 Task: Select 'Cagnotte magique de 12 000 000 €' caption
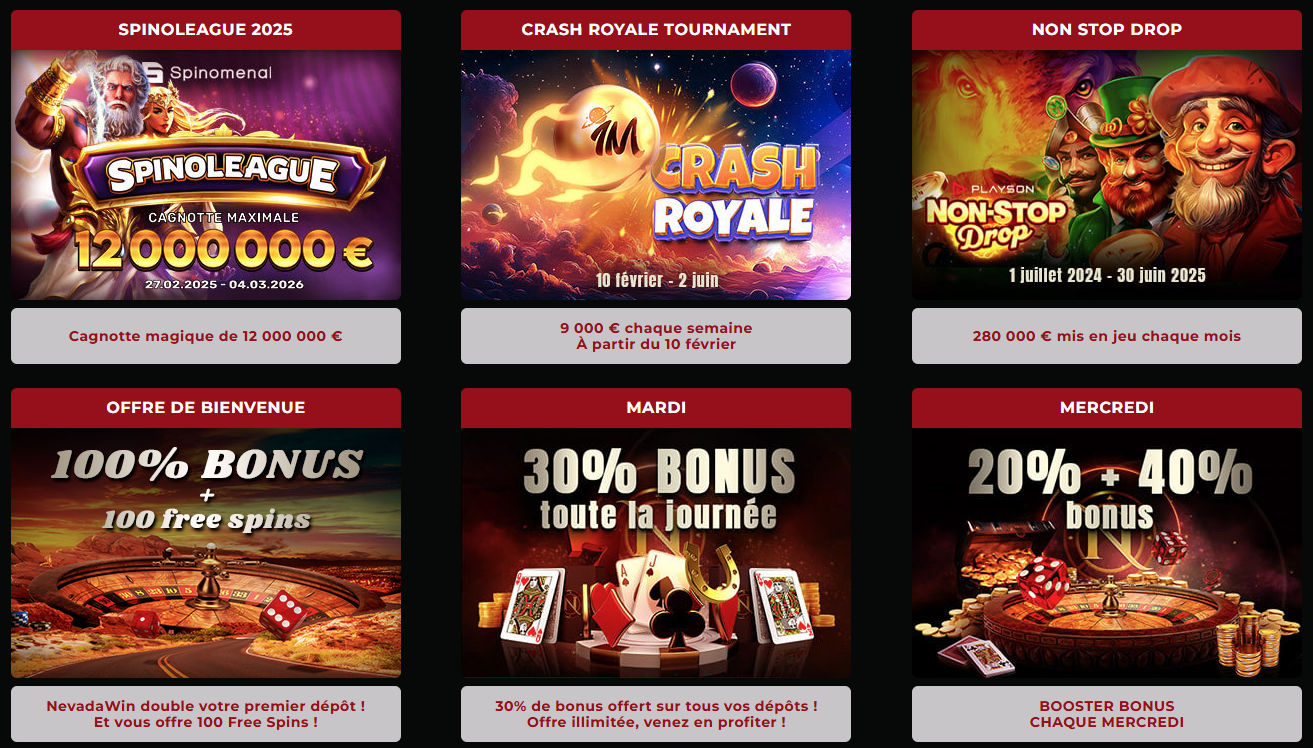pyautogui.click(x=206, y=336)
